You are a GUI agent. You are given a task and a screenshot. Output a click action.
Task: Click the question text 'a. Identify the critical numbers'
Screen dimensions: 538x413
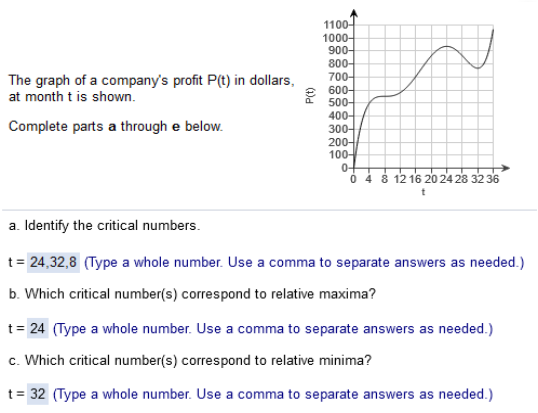105,226
